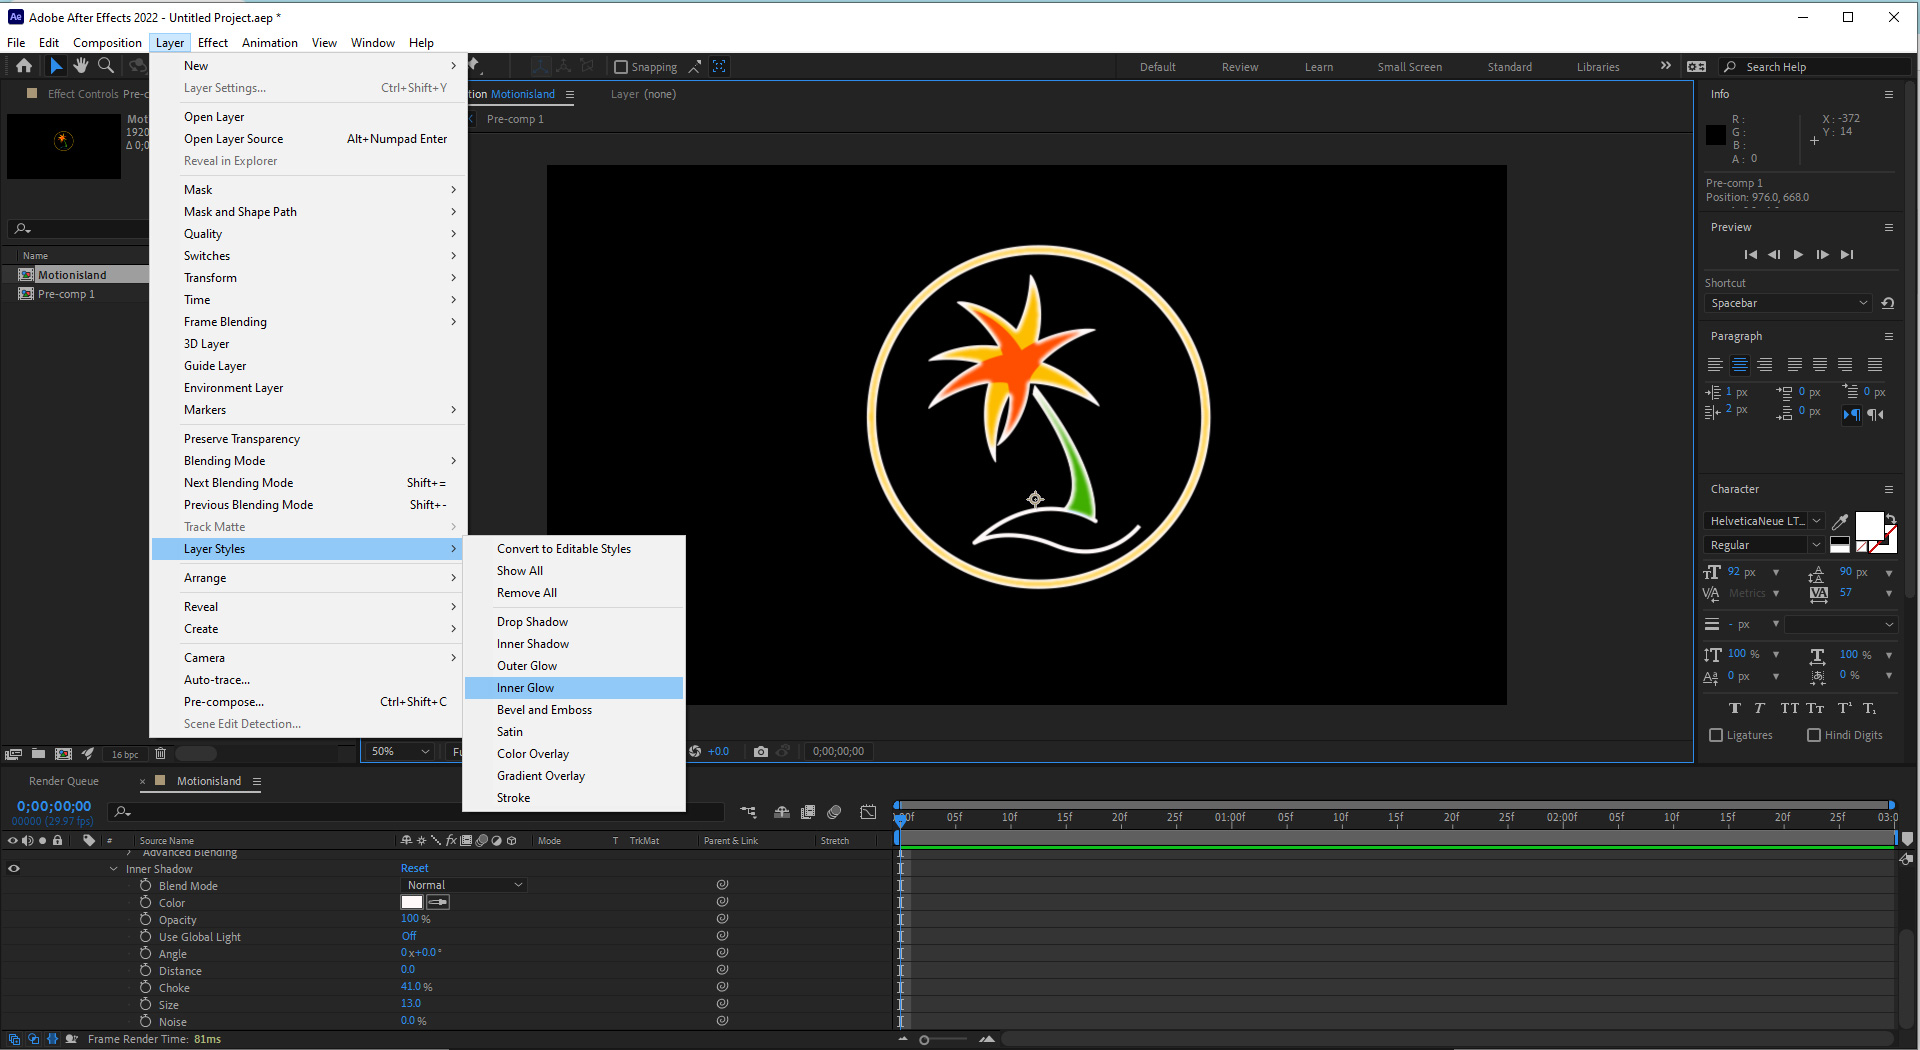Open the Inner Shadow color swatch
Image resolution: width=1920 pixels, height=1050 pixels.
pyautogui.click(x=412, y=902)
